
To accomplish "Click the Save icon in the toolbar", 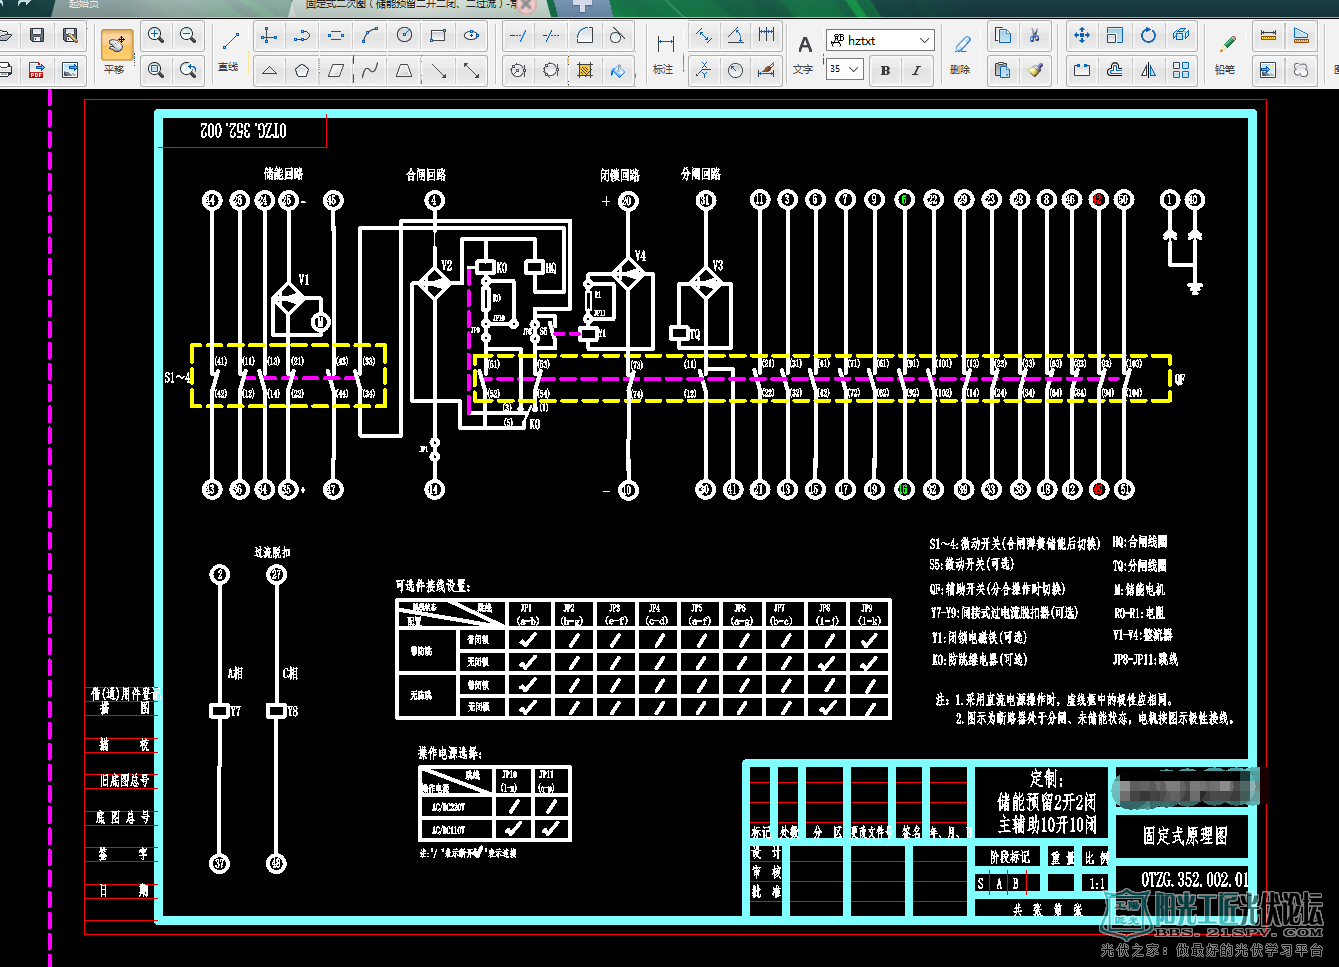I will 37,36.
